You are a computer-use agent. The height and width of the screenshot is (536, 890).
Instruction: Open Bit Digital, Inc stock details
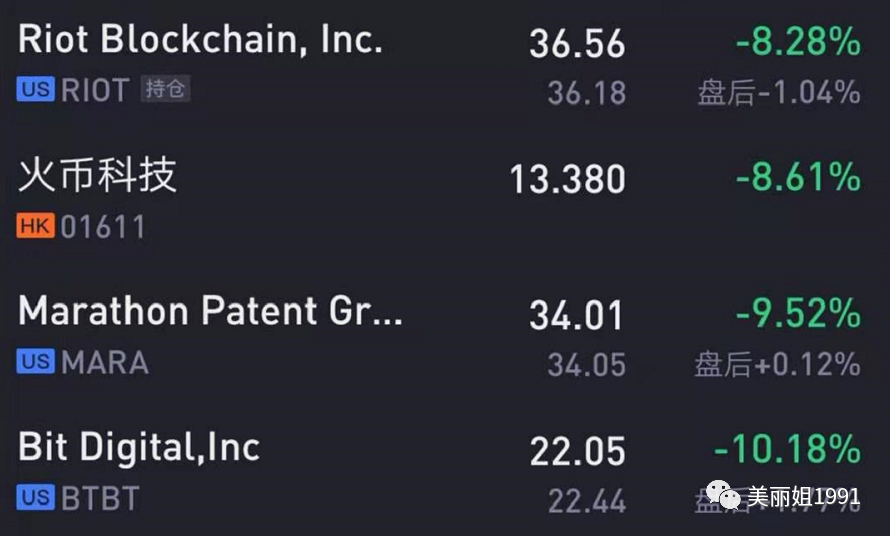point(139,447)
